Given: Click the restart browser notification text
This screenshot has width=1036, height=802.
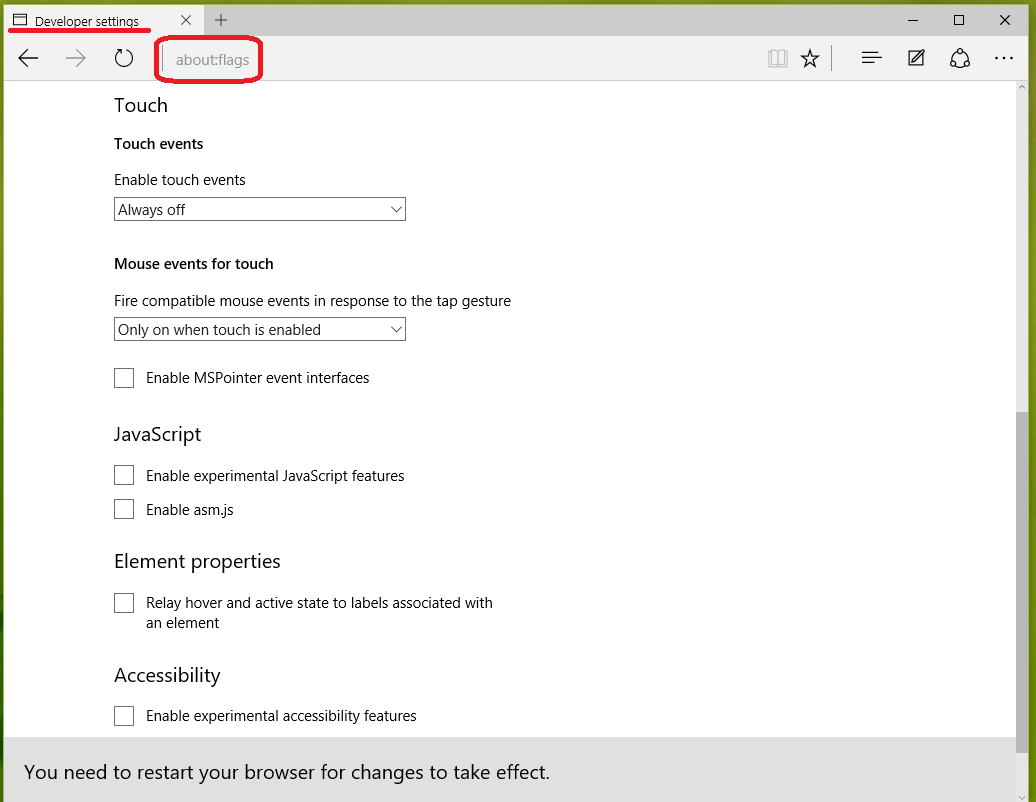Looking at the screenshot, I should (x=287, y=772).
